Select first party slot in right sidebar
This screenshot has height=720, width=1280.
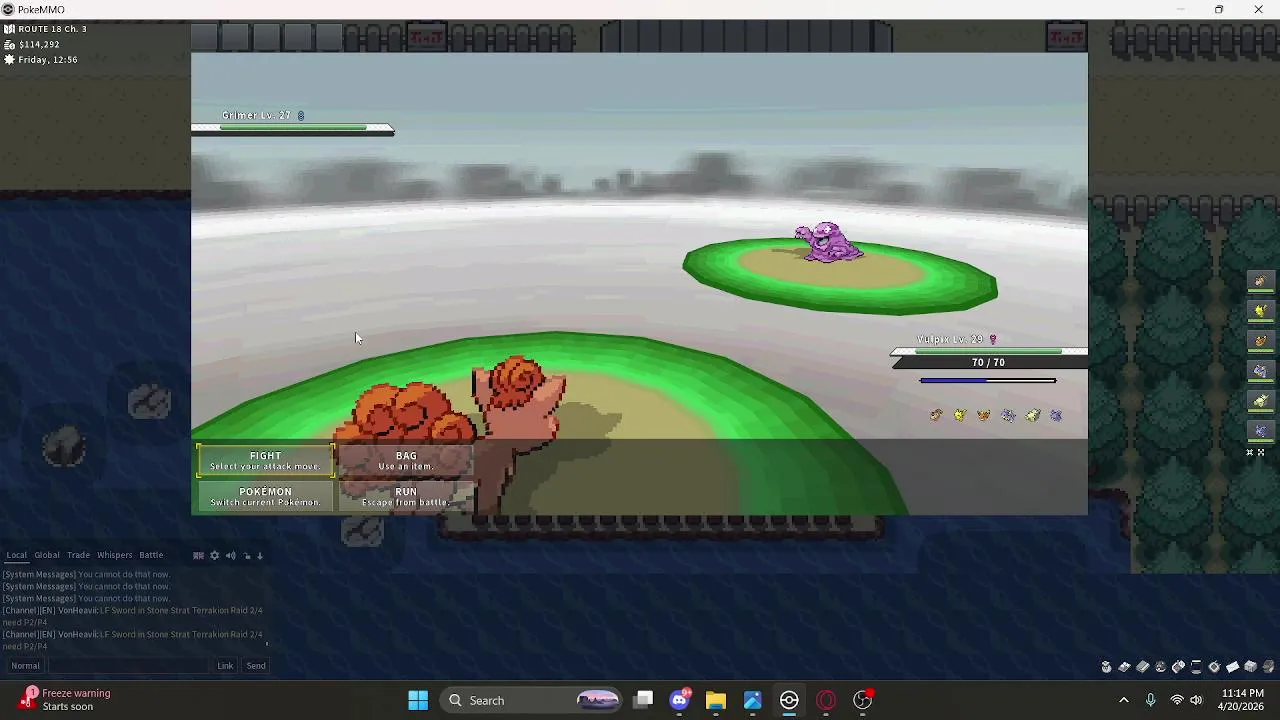1260,282
